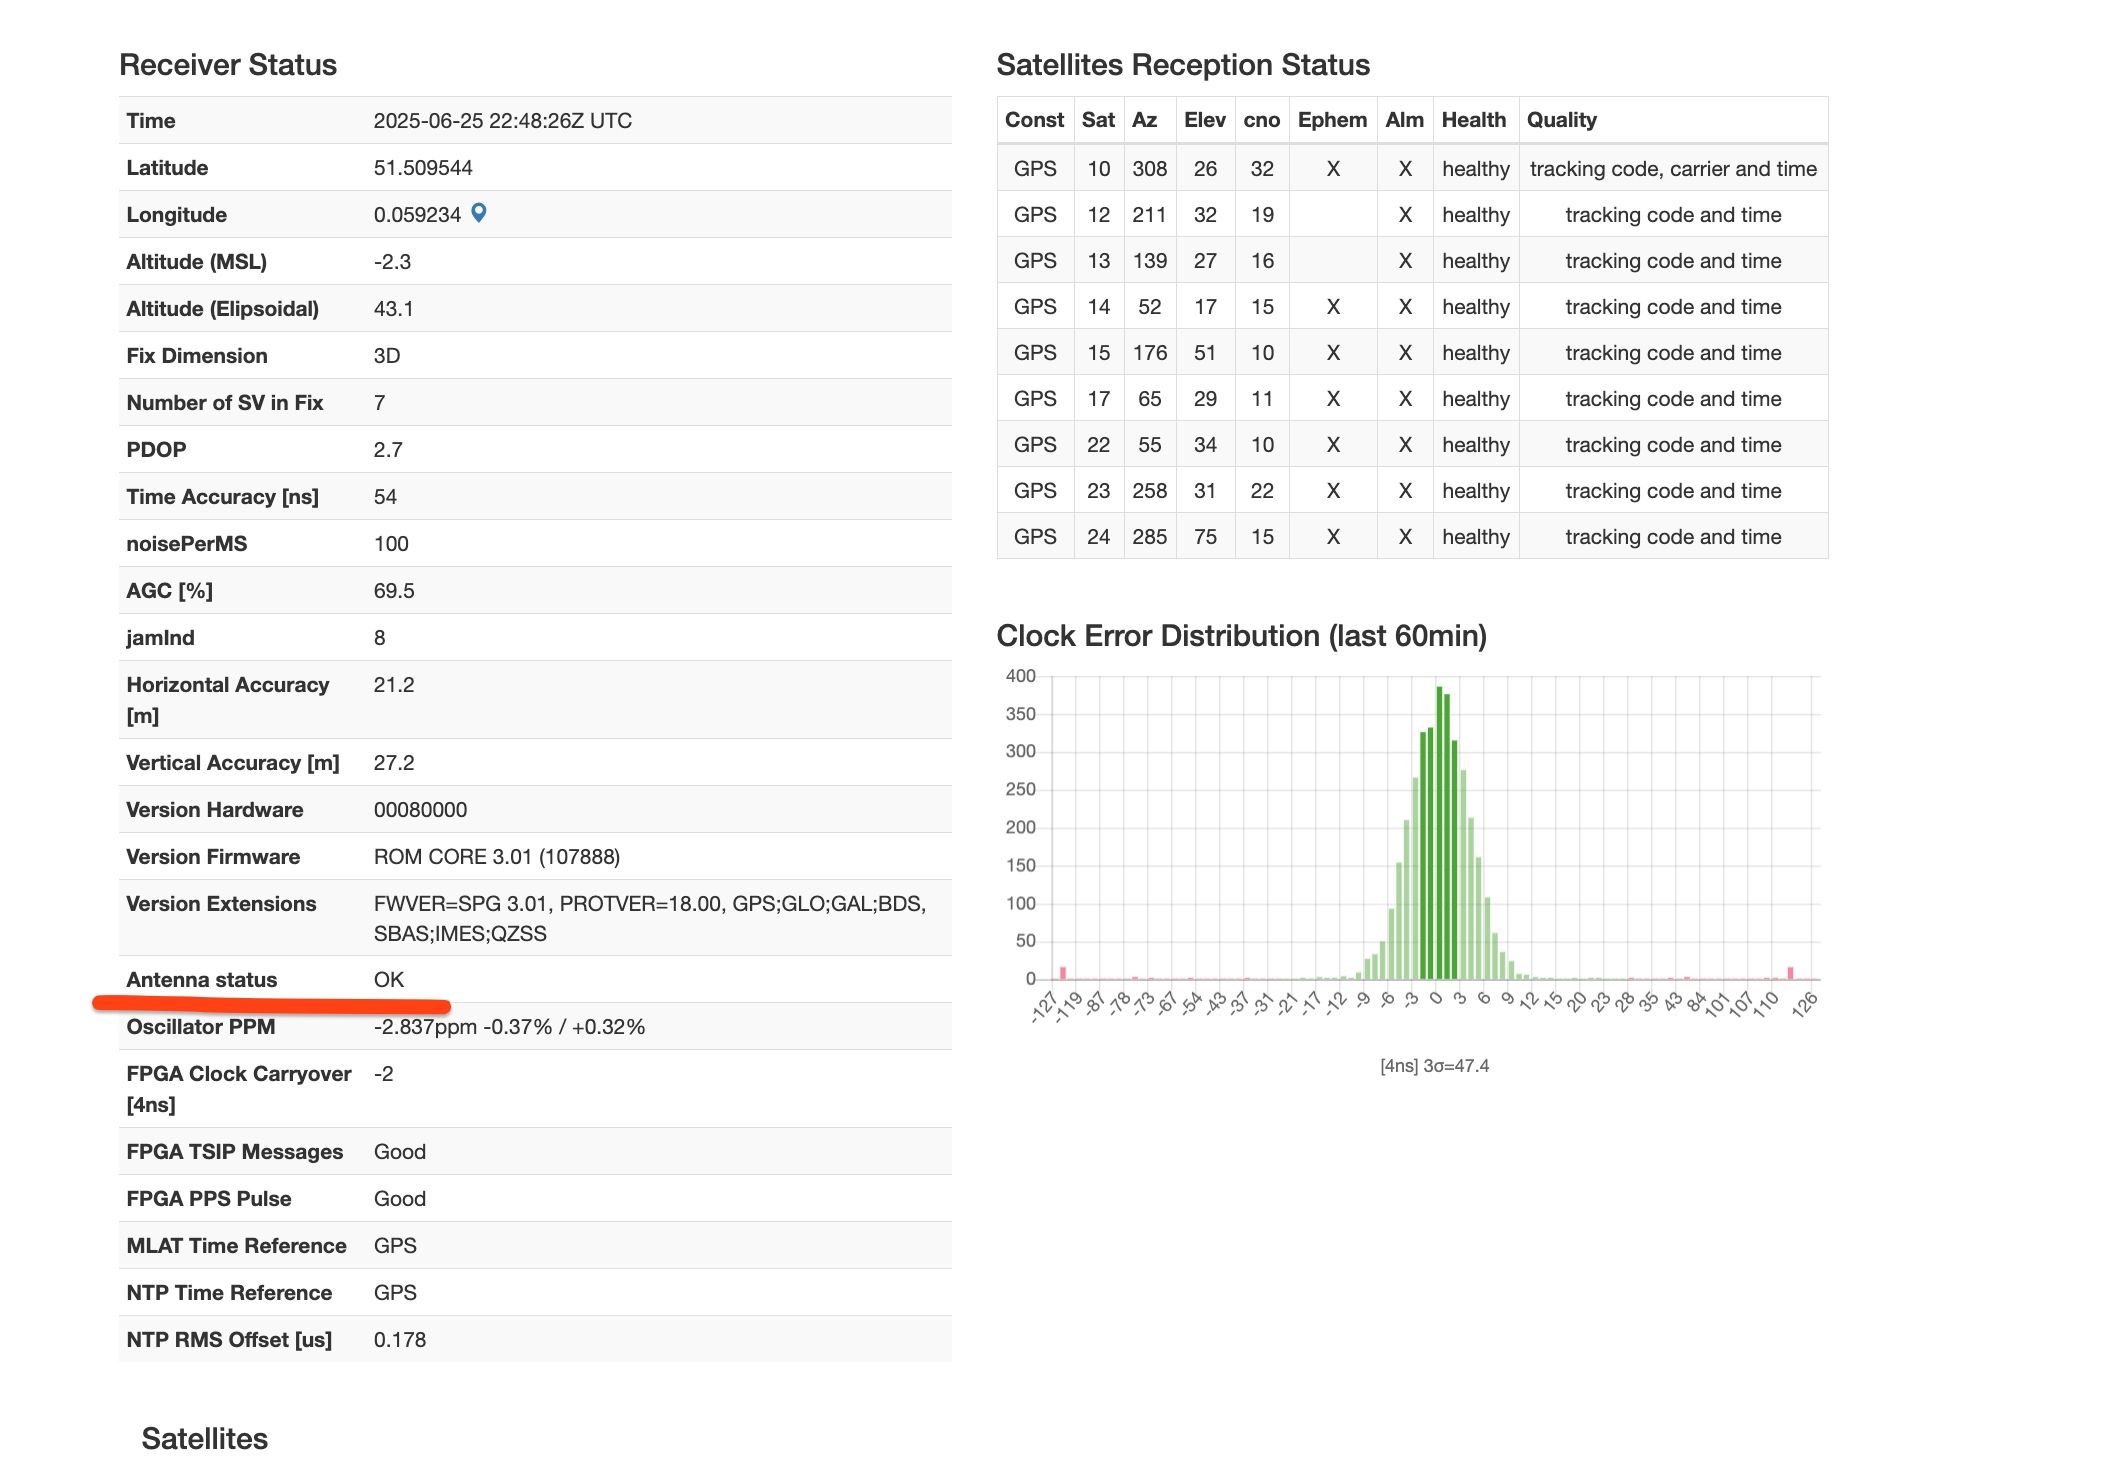The width and height of the screenshot is (2126, 1470).
Task: Select the GPS satellite 10 row
Action: [x=1412, y=169]
